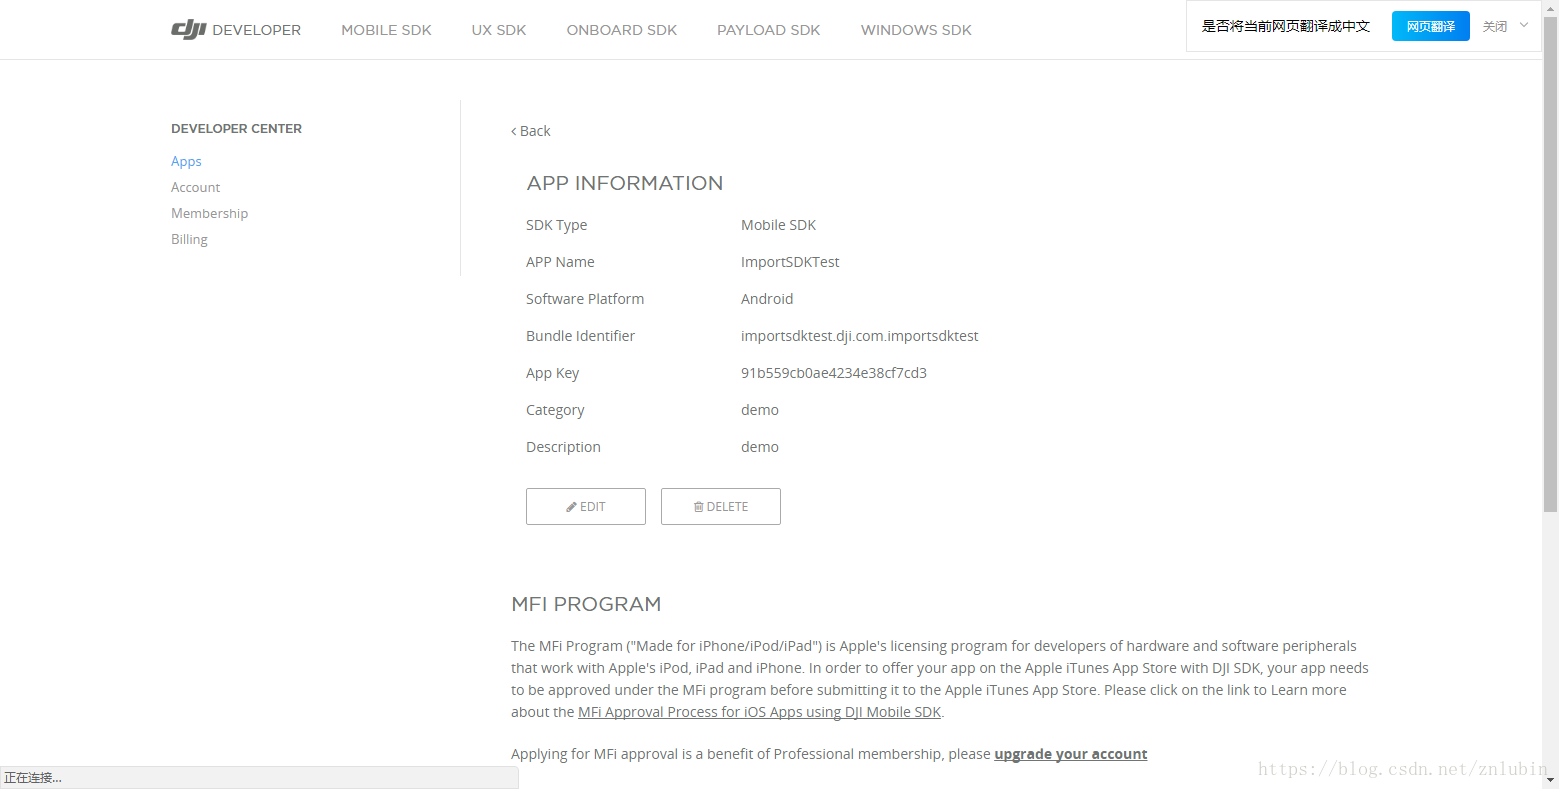Click the DEVELOPER CENTER heading
The height and width of the screenshot is (789, 1559).
pos(236,129)
